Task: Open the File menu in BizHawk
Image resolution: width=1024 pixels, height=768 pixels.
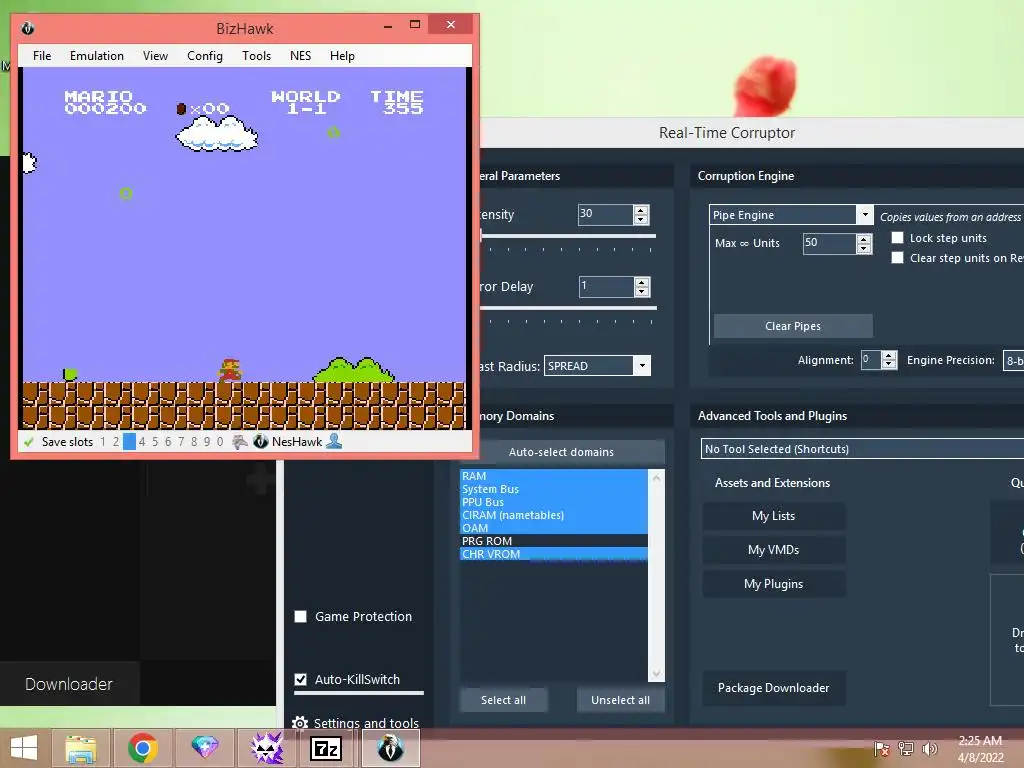Action: click(x=42, y=56)
